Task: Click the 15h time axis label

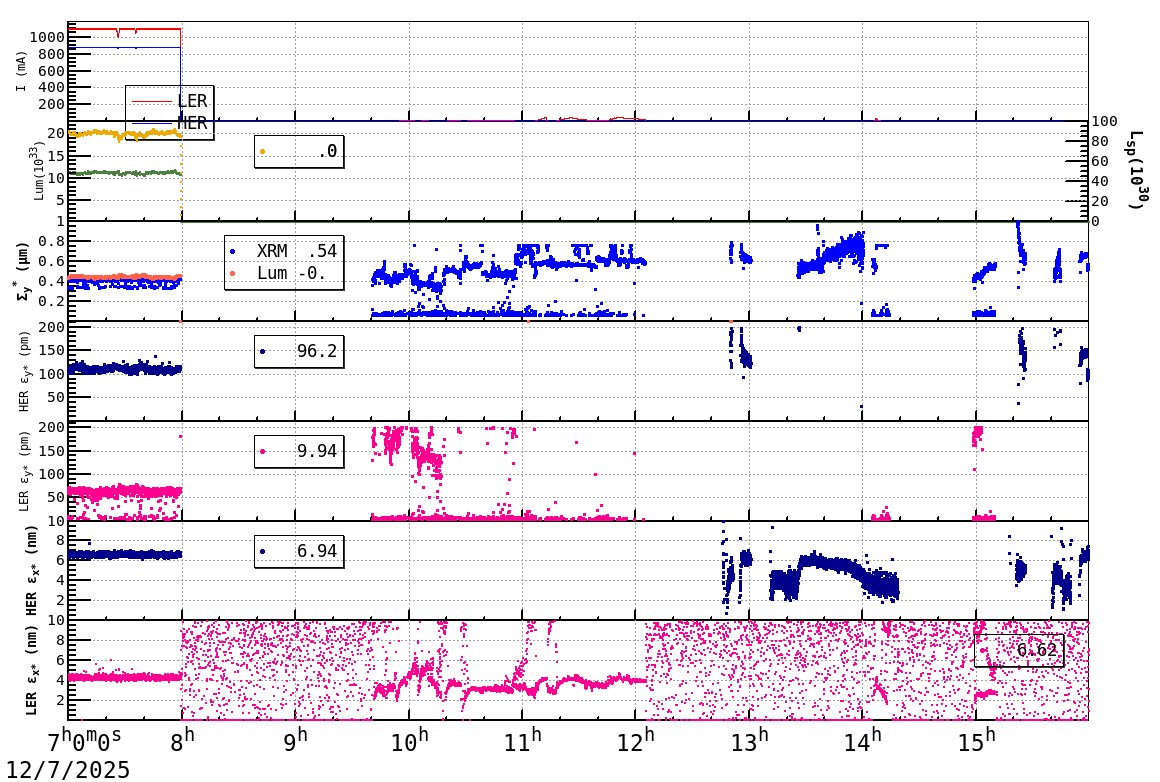Action: (x=975, y=739)
